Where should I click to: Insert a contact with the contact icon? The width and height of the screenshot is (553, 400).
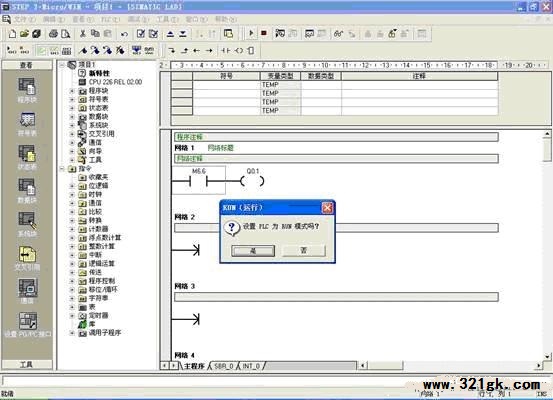226,51
